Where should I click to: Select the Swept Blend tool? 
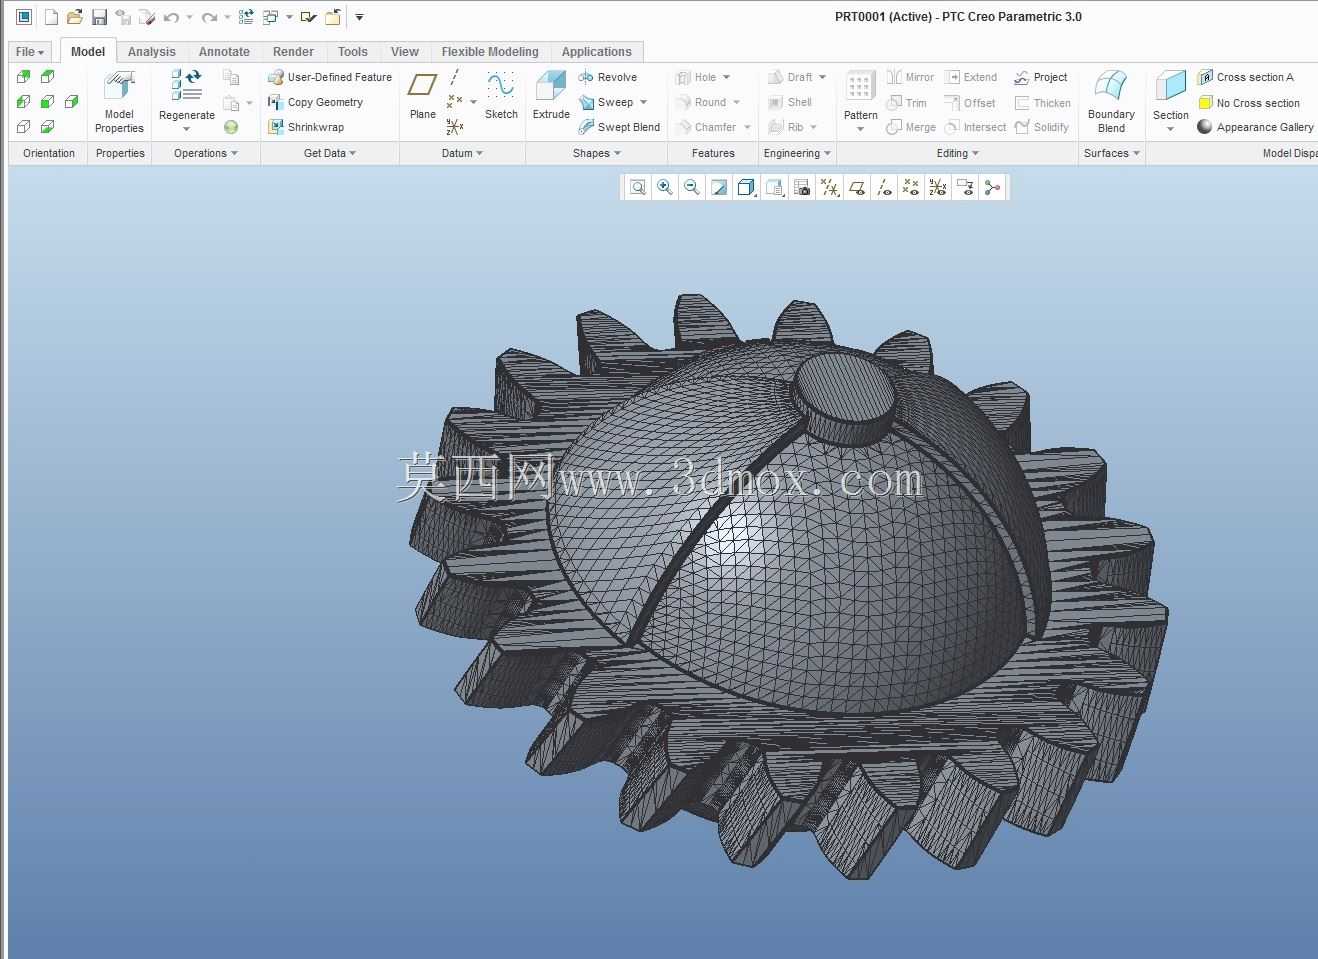coord(619,127)
